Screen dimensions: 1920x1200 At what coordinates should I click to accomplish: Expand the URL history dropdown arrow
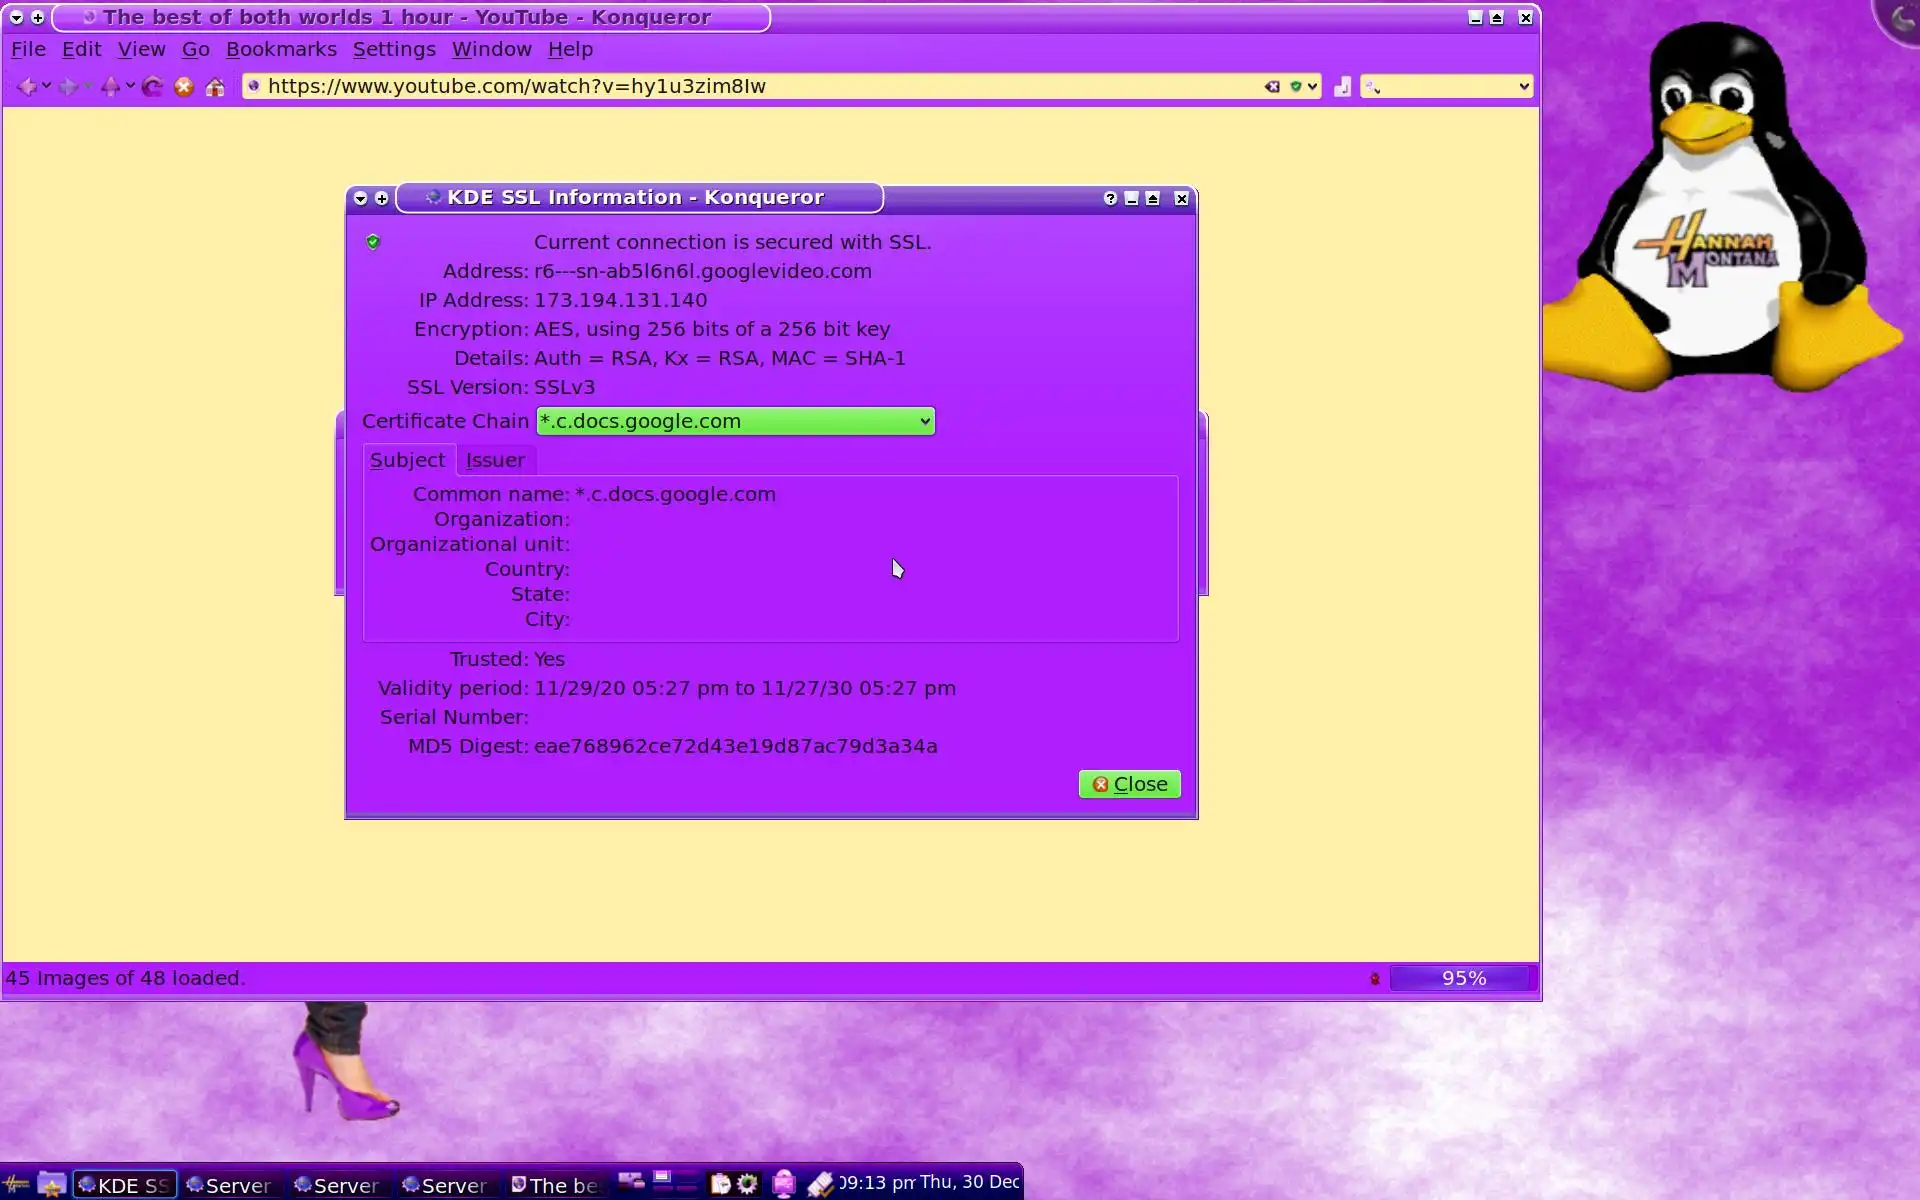pyautogui.click(x=1313, y=87)
